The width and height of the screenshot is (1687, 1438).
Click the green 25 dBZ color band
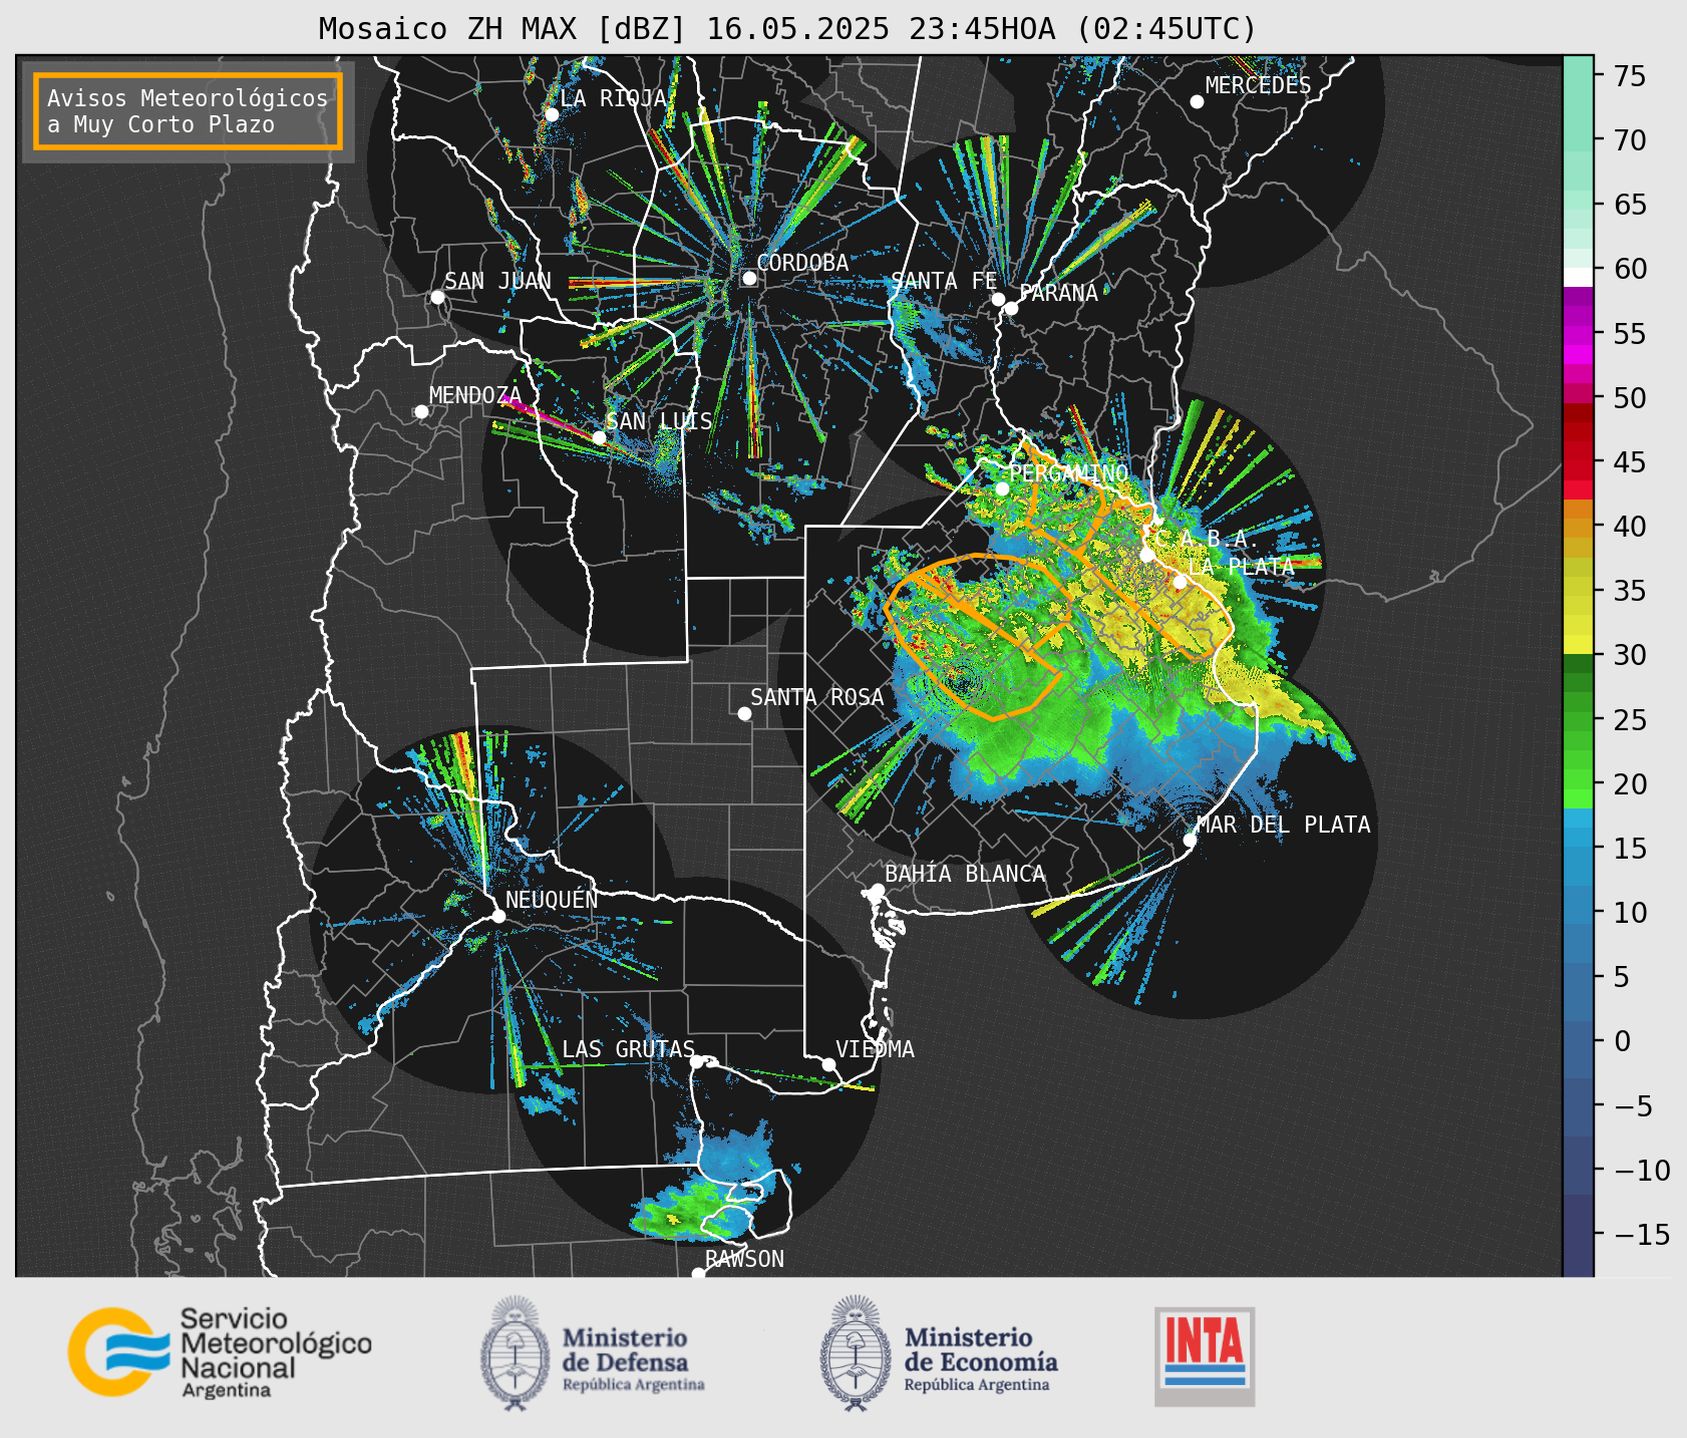(x=1578, y=719)
